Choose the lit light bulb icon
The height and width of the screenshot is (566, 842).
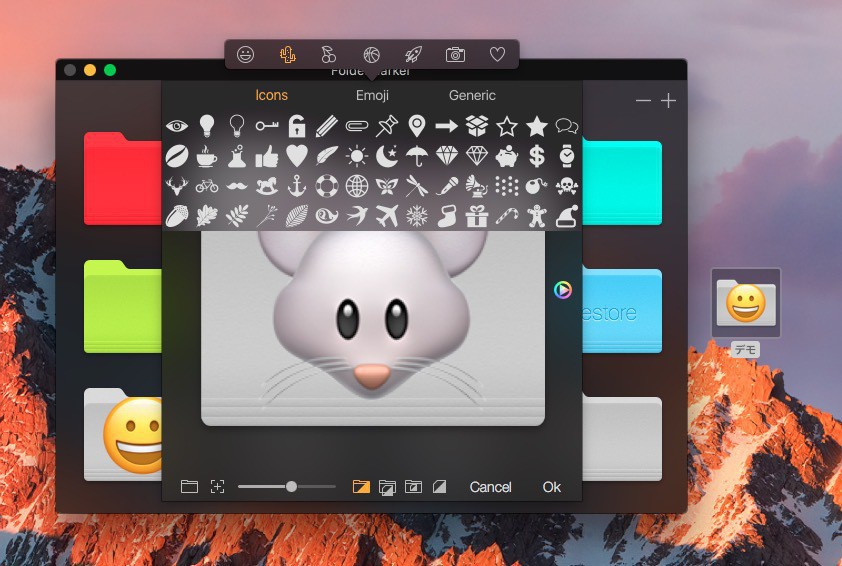(x=207, y=126)
